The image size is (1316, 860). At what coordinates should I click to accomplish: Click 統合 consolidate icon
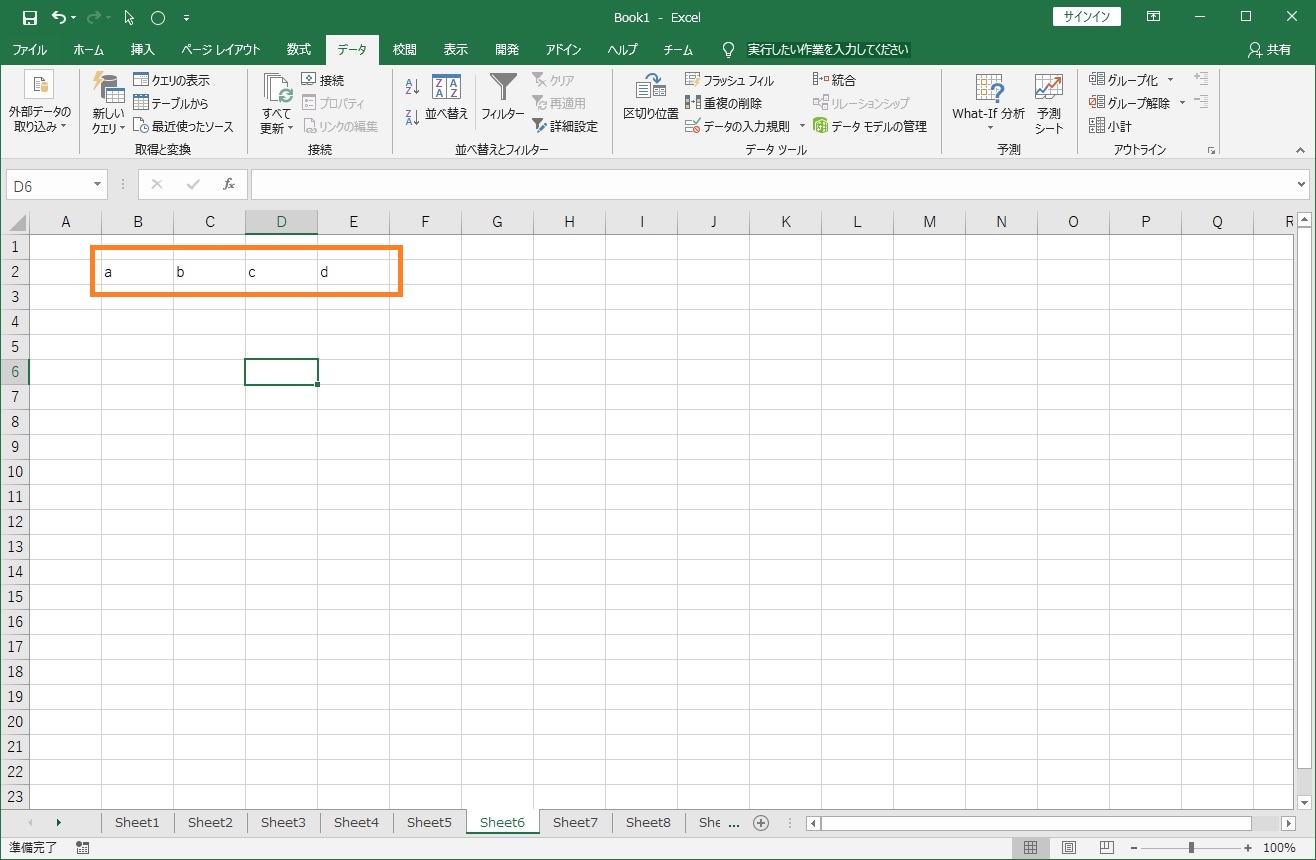point(821,80)
